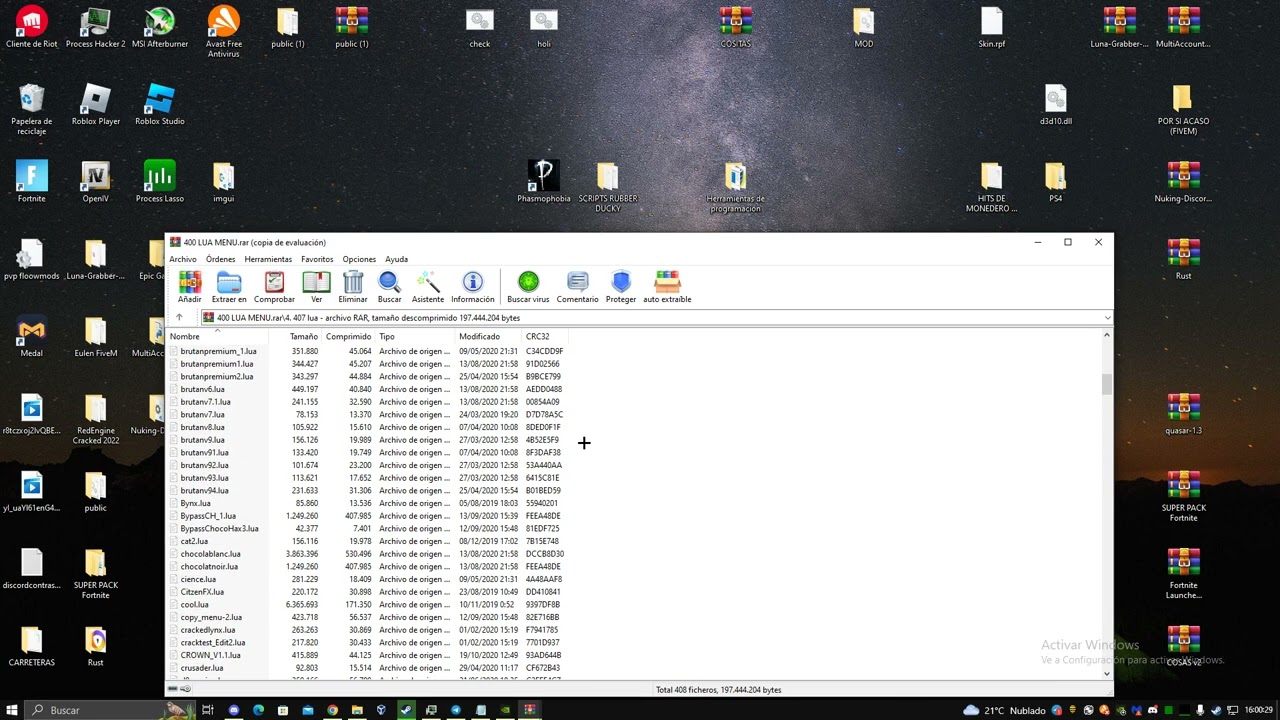Click the taskbar Buscar search box
1280x720 pixels.
click(110, 710)
